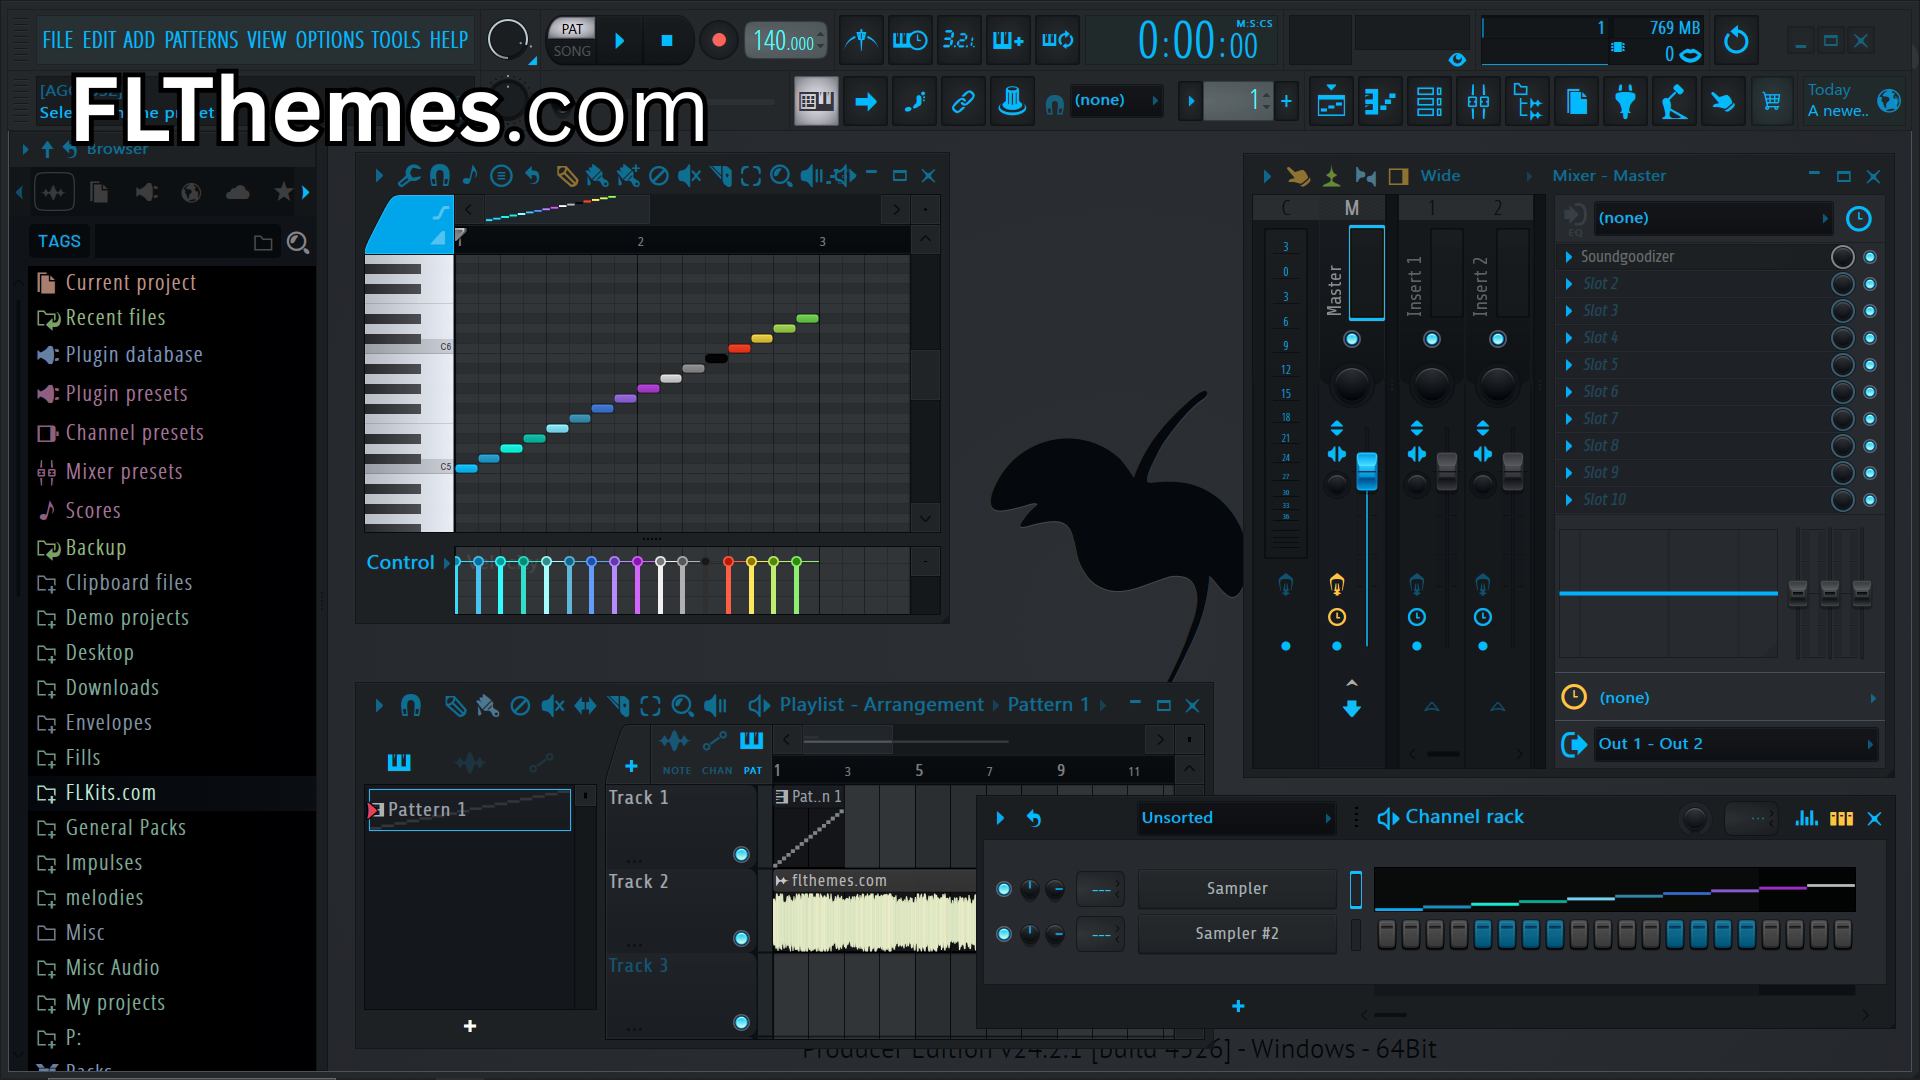This screenshot has width=1920, height=1080.
Task: Select the slice tool in Playlist toolbar
Action: tap(618, 706)
